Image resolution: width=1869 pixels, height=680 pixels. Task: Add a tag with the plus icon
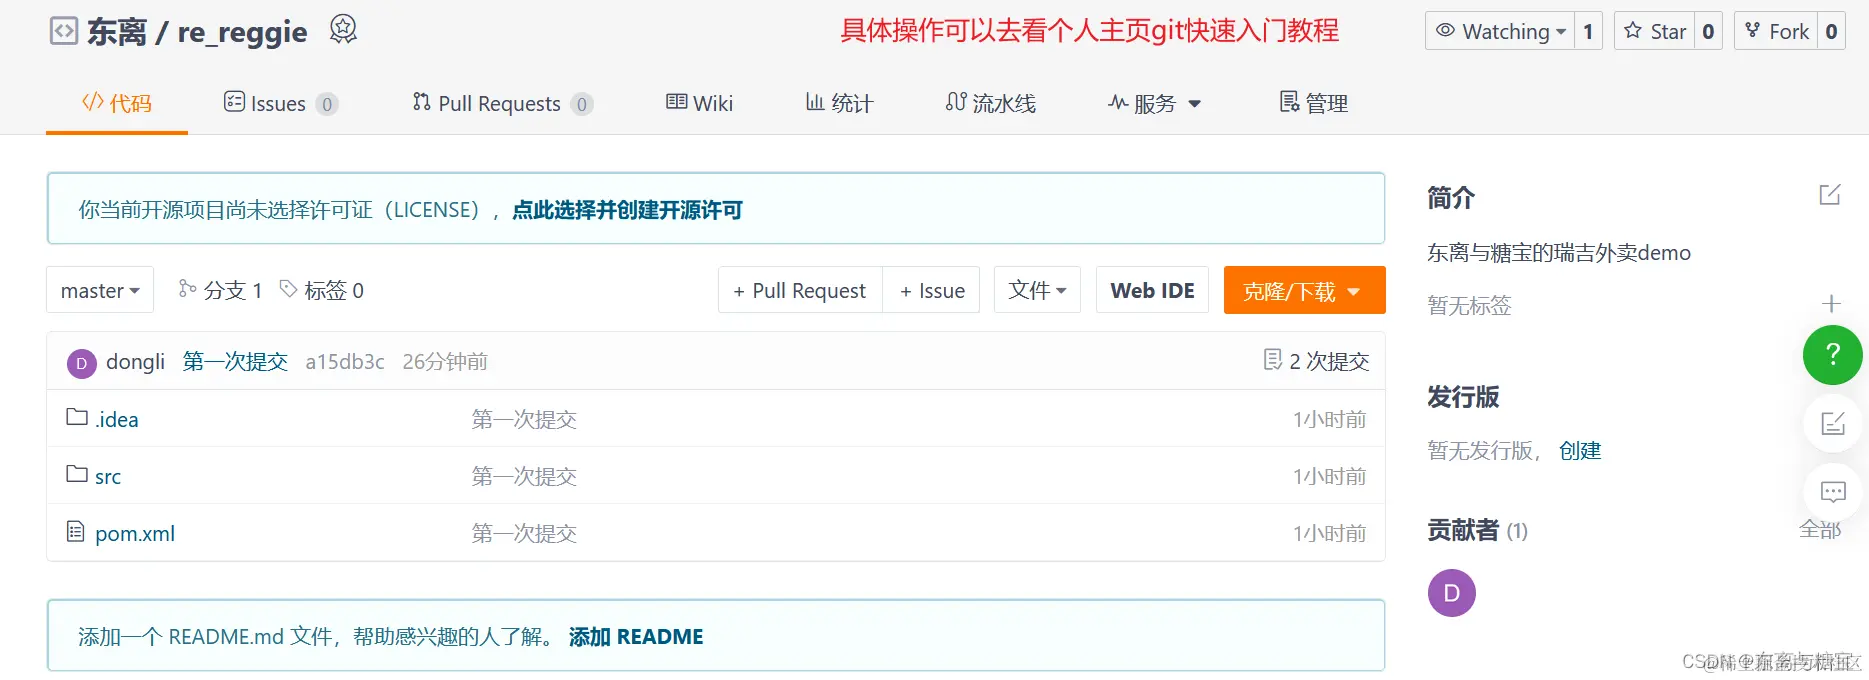1831,304
